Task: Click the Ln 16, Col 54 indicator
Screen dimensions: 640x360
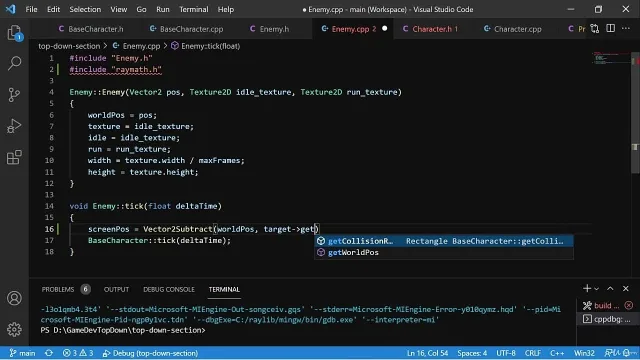Action: (427, 353)
